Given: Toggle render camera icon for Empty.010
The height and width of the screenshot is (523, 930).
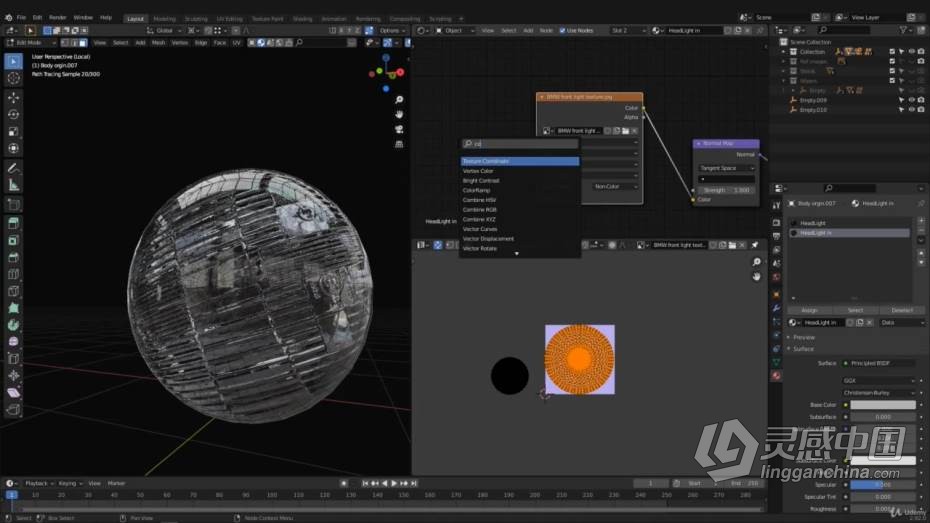Looking at the screenshot, I should coord(921,110).
